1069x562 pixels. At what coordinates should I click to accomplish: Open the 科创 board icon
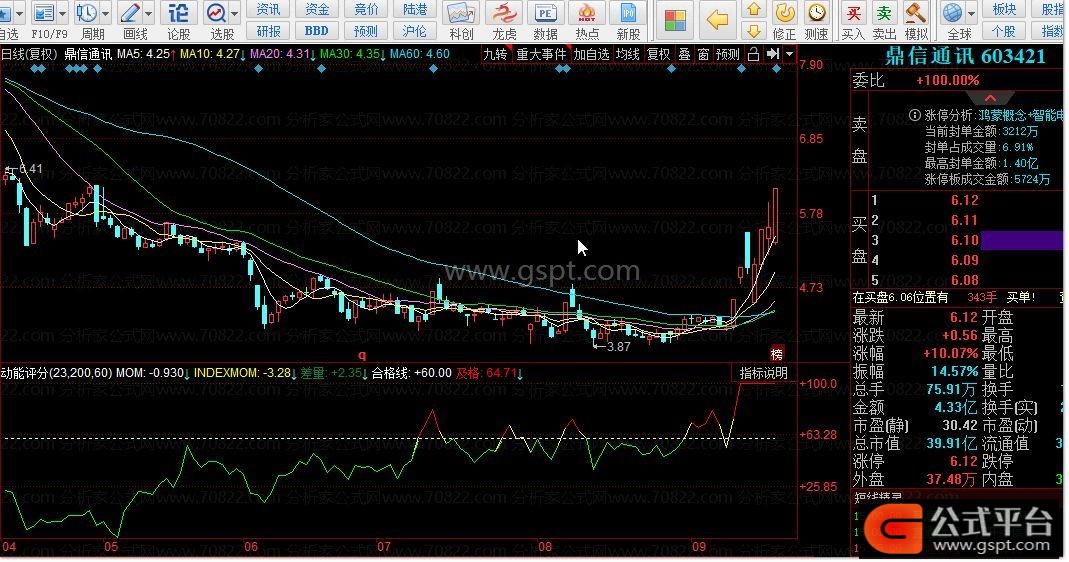coord(461,13)
